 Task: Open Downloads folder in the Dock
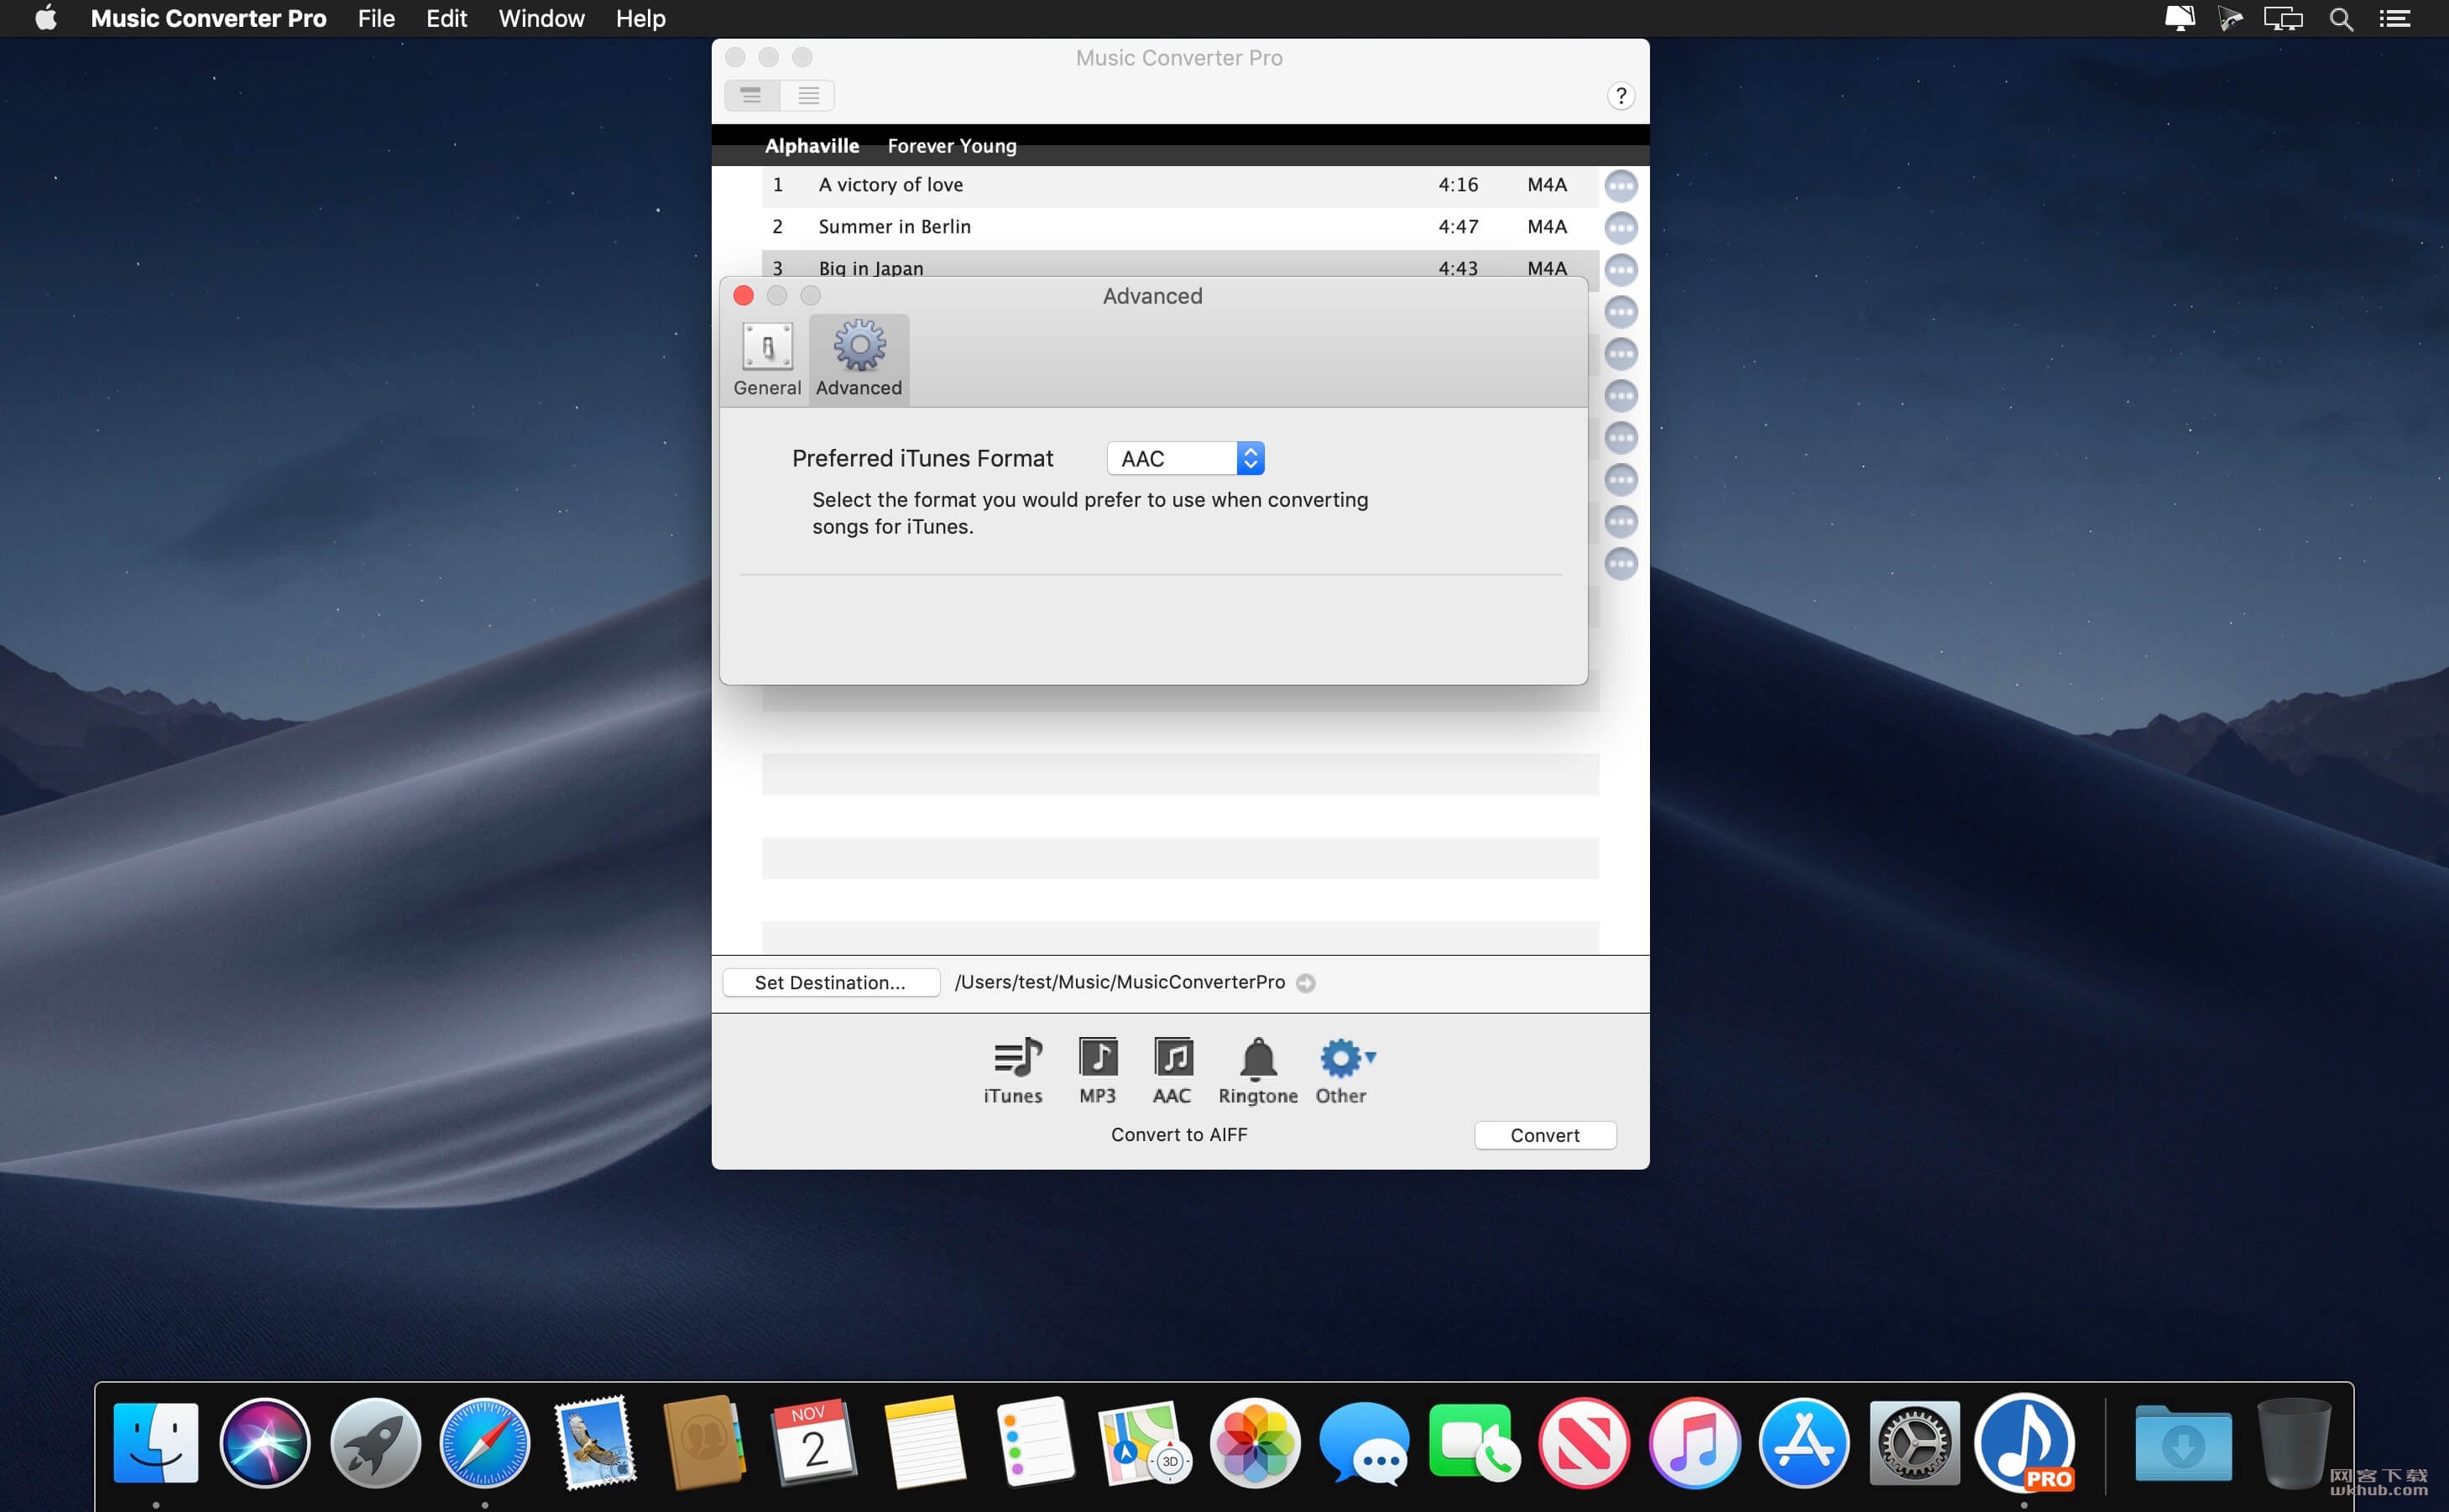click(2183, 1442)
